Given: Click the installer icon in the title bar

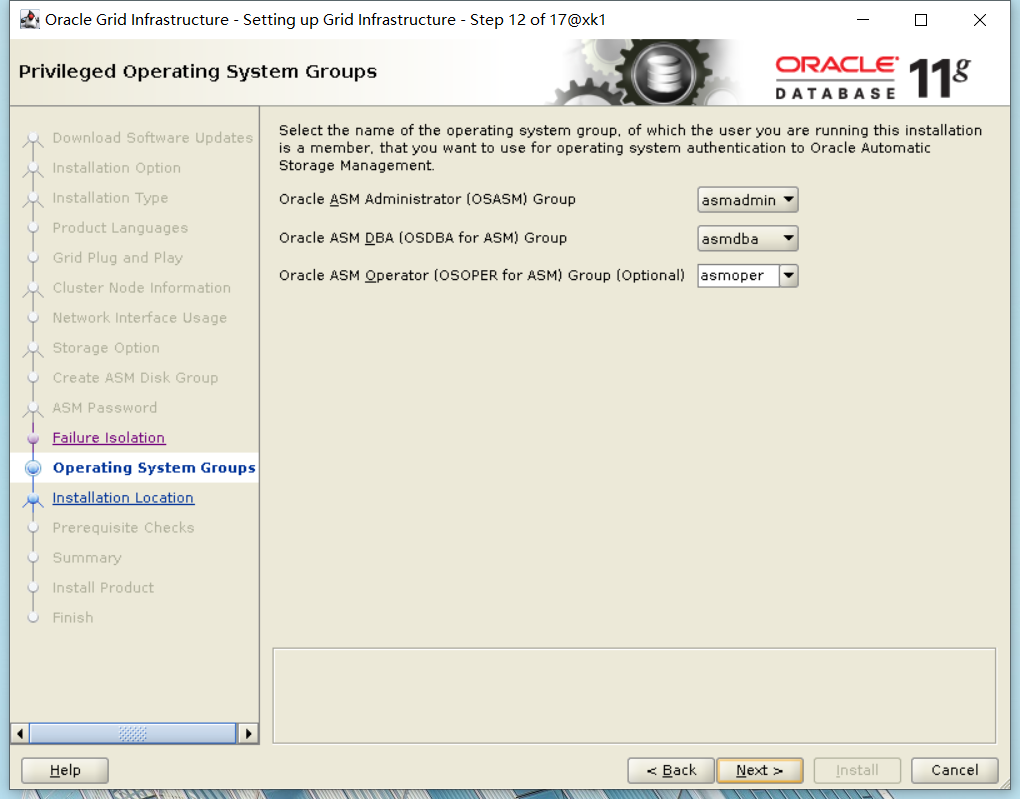Looking at the screenshot, I should (29, 20).
